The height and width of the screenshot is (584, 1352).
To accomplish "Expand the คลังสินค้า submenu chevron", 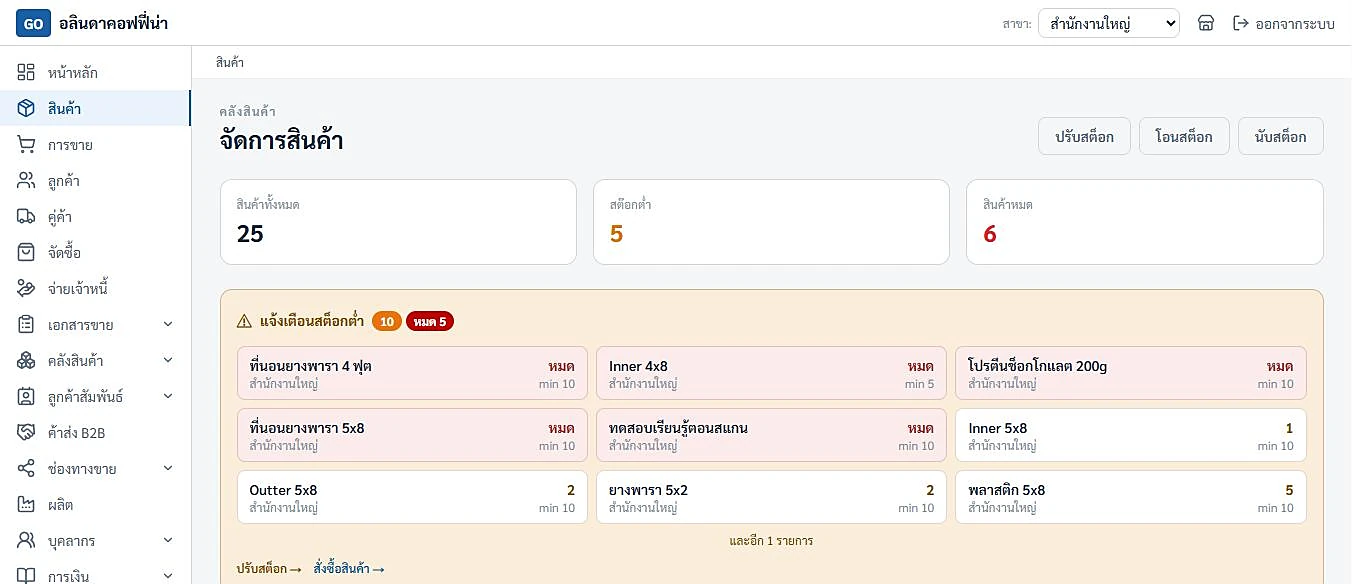I will pyautogui.click(x=168, y=361).
